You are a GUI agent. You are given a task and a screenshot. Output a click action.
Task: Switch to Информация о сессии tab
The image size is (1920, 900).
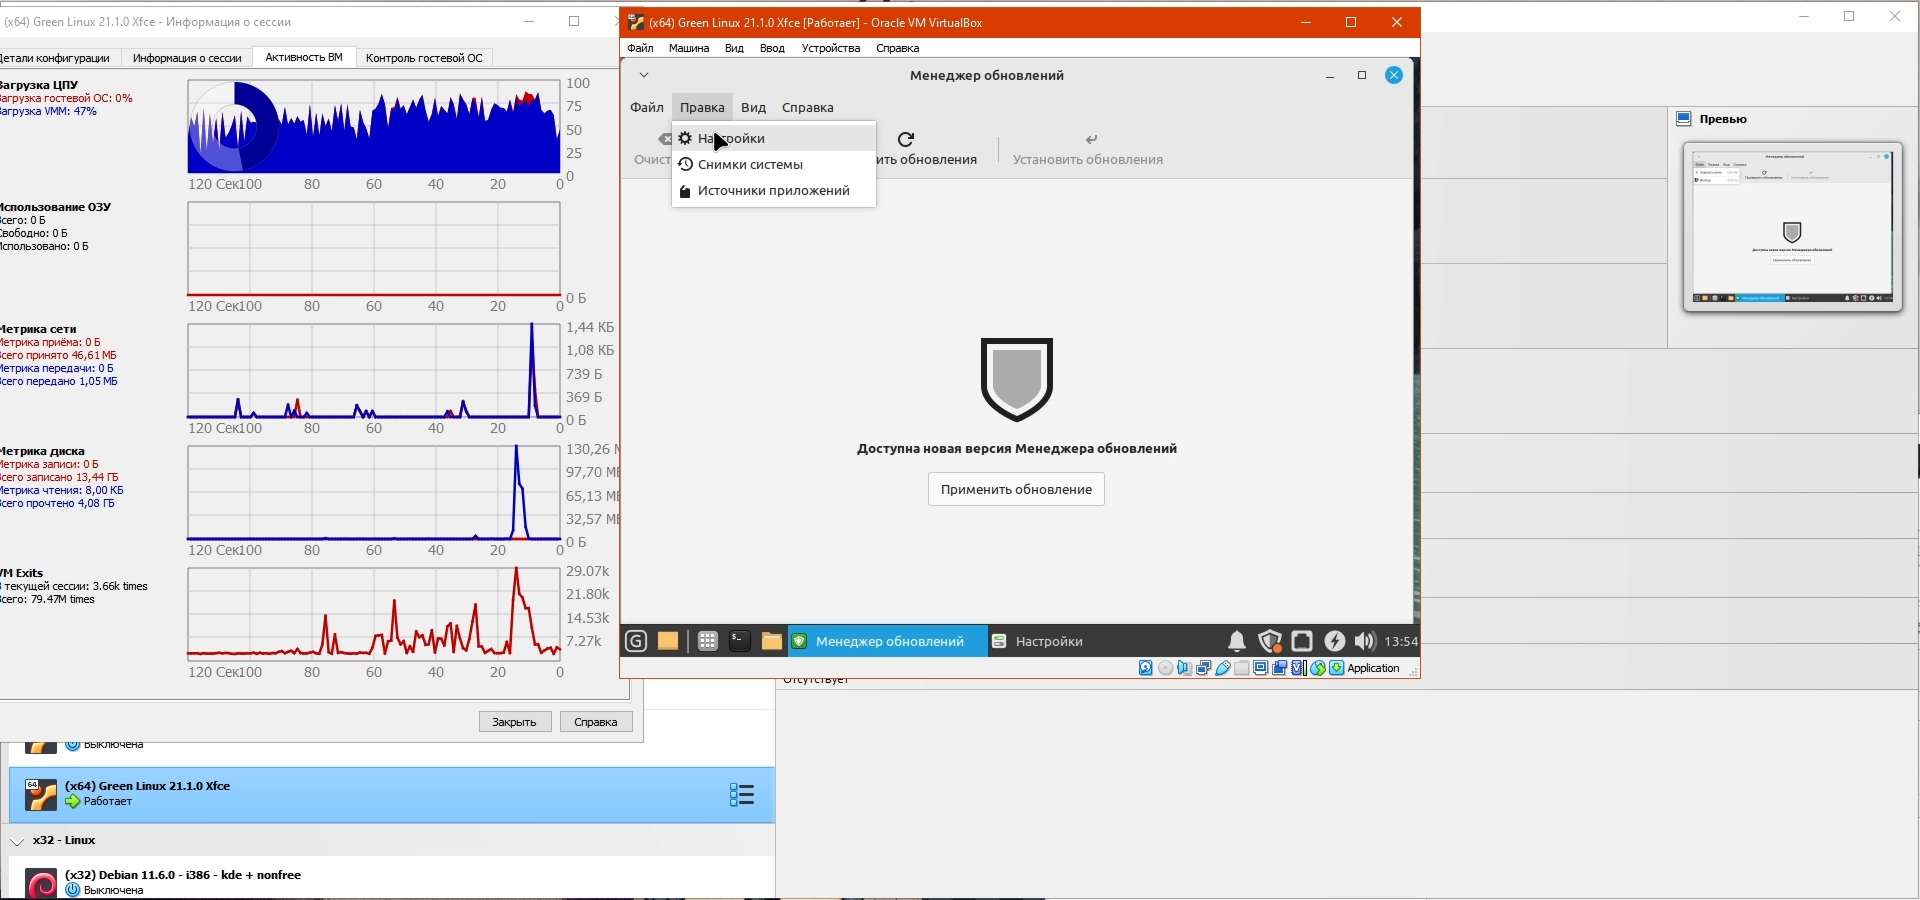(x=187, y=58)
